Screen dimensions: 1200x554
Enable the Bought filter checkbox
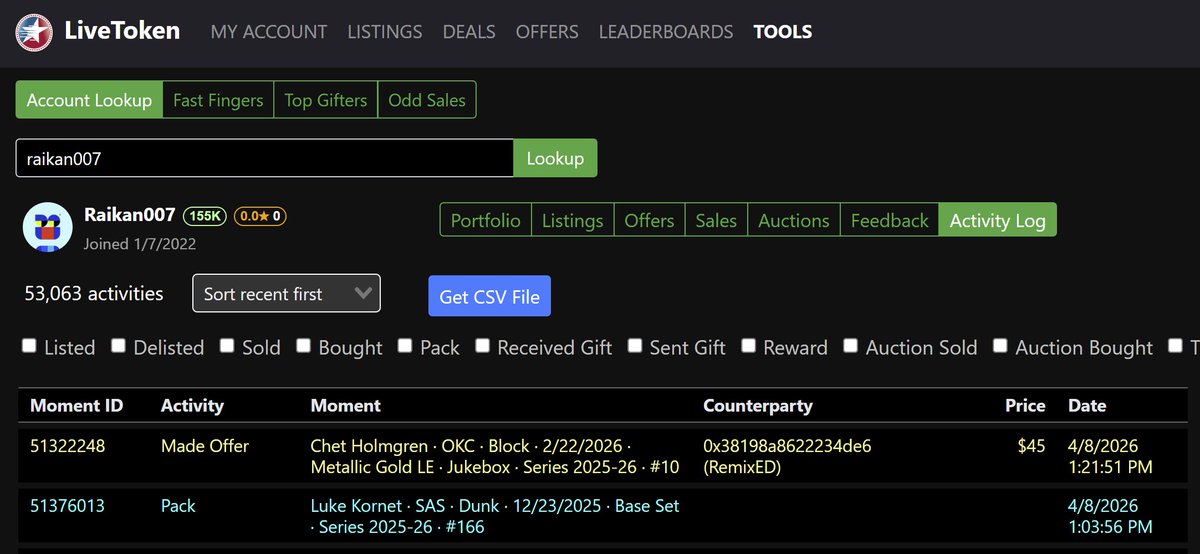pyautogui.click(x=303, y=346)
